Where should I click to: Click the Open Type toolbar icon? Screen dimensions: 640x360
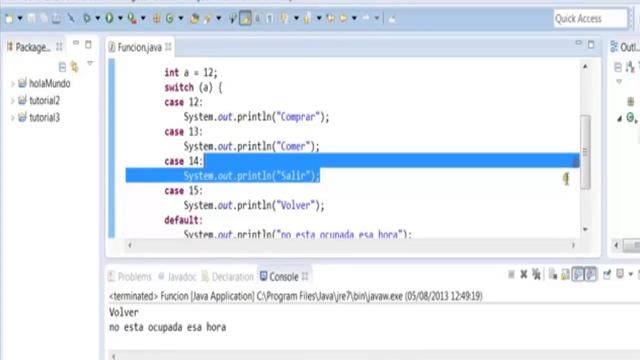click(x=194, y=18)
